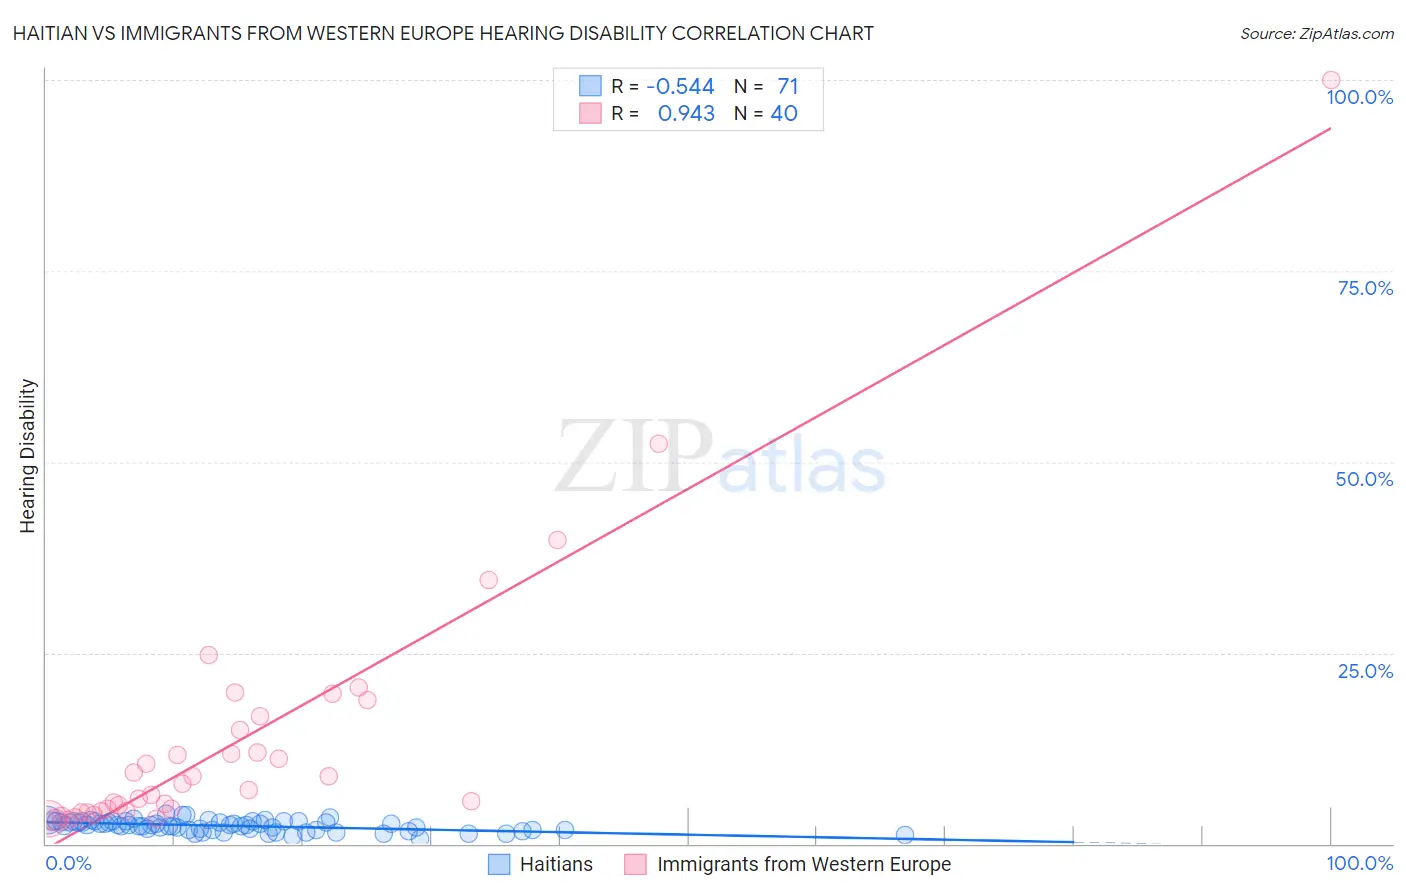Click the pink Immigrants from Western Europe swatch
This screenshot has height=892, width=1406.
point(636,864)
